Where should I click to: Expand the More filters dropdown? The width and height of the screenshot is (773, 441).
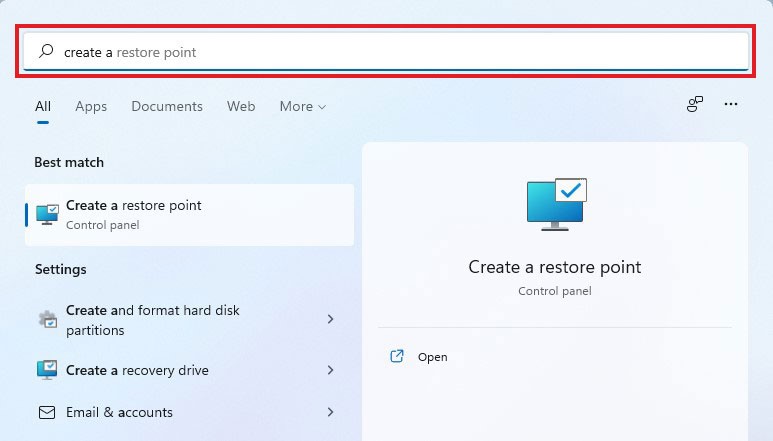303,106
